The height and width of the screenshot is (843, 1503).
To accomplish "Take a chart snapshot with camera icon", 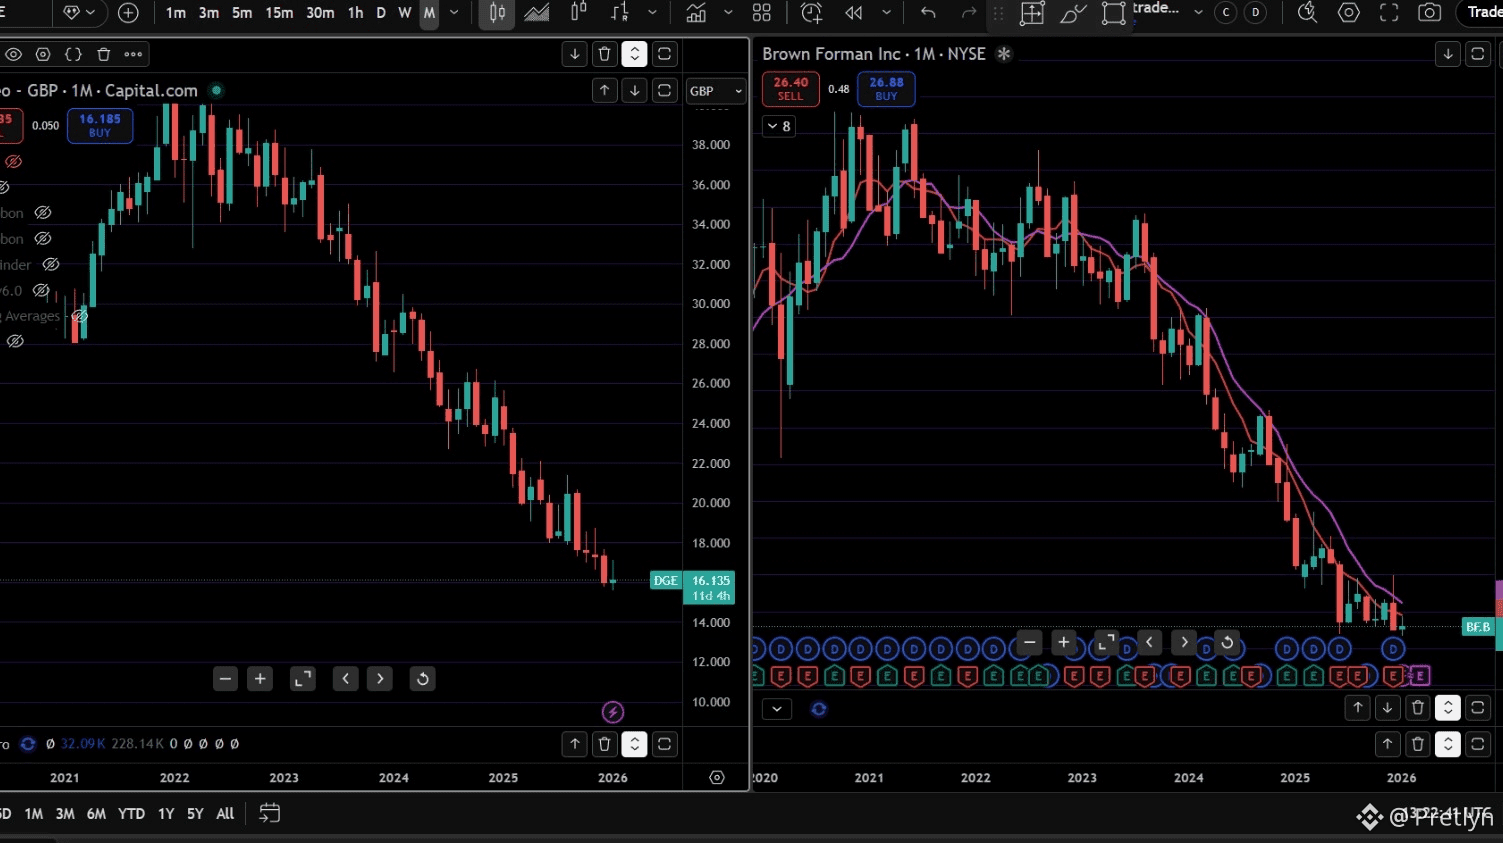I will click(1430, 13).
